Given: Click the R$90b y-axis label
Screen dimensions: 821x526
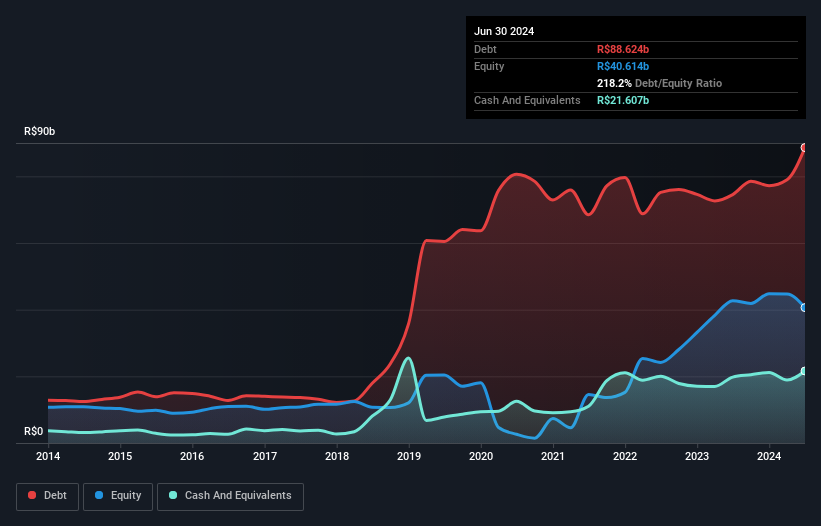Looking at the screenshot, I should point(39,131).
